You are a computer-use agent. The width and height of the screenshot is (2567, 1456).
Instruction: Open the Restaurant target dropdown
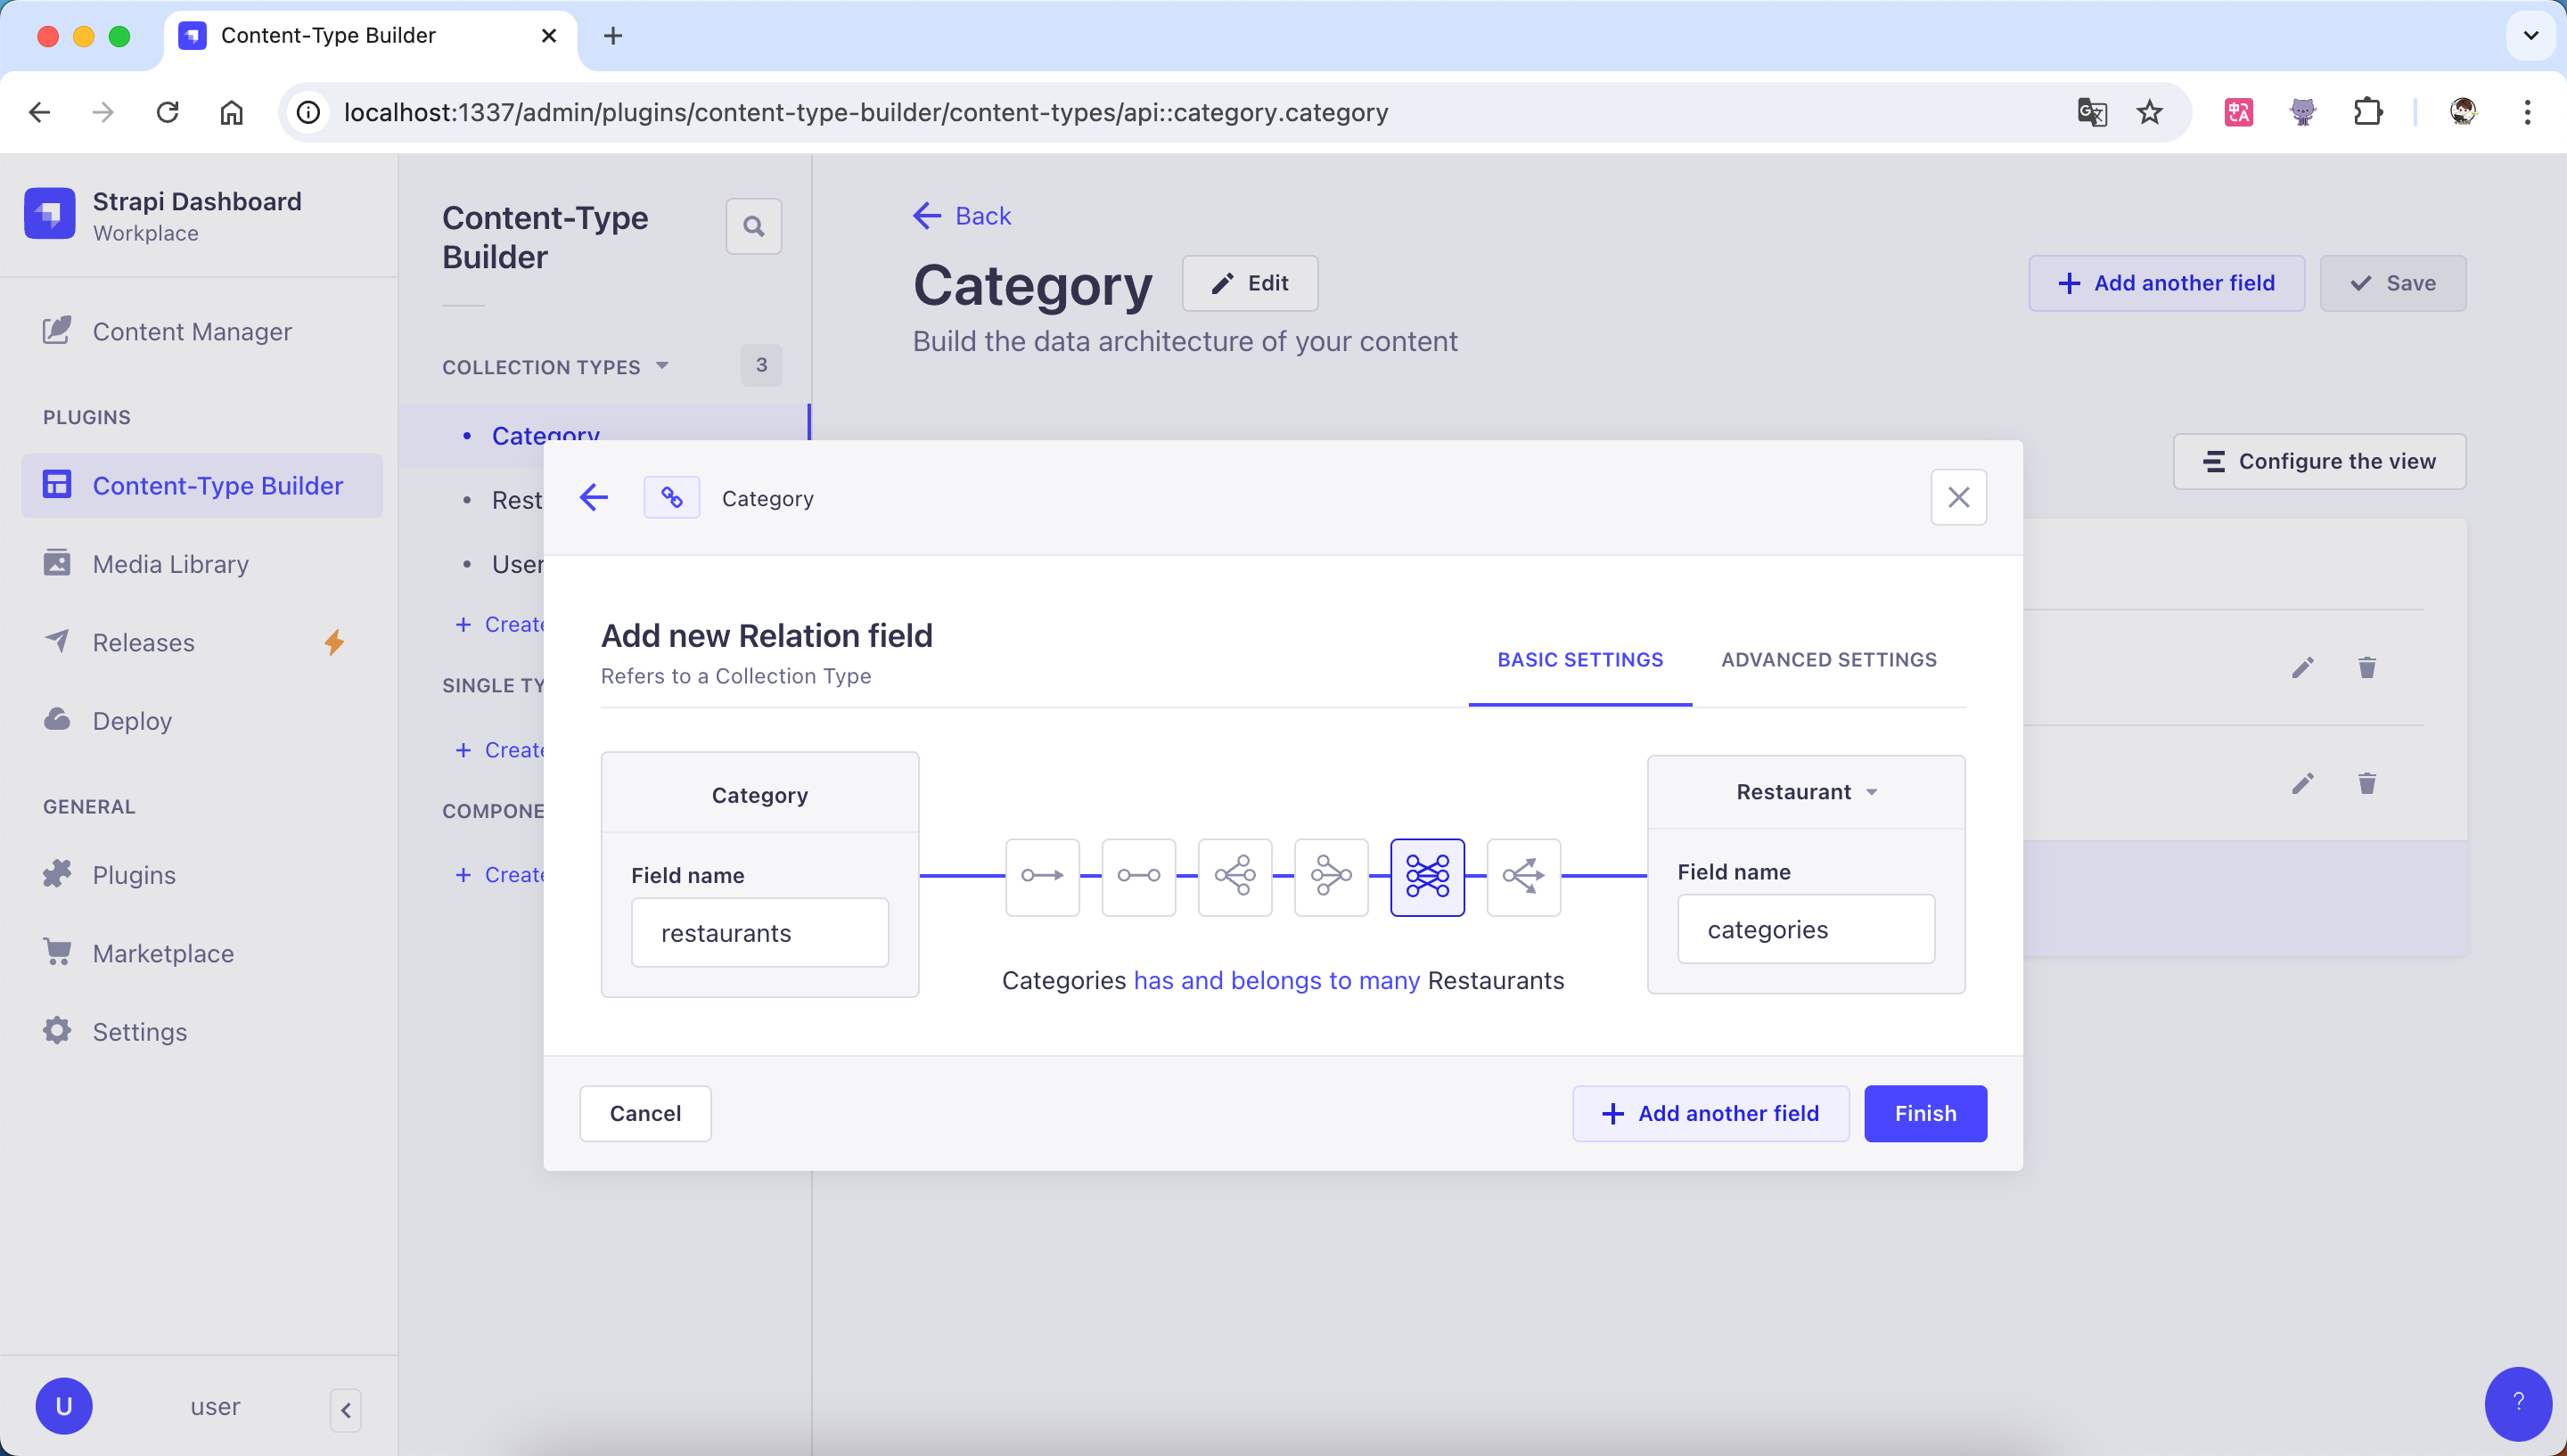point(1806,792)
